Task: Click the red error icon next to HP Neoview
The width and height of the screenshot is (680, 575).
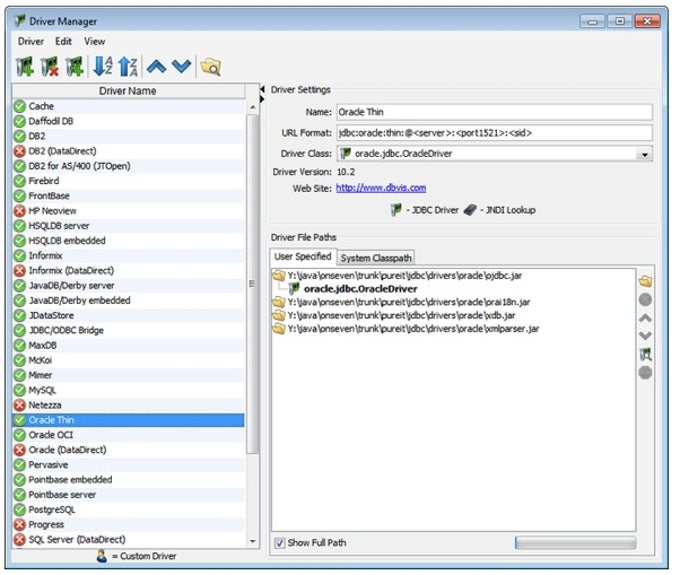Action: 20,211
